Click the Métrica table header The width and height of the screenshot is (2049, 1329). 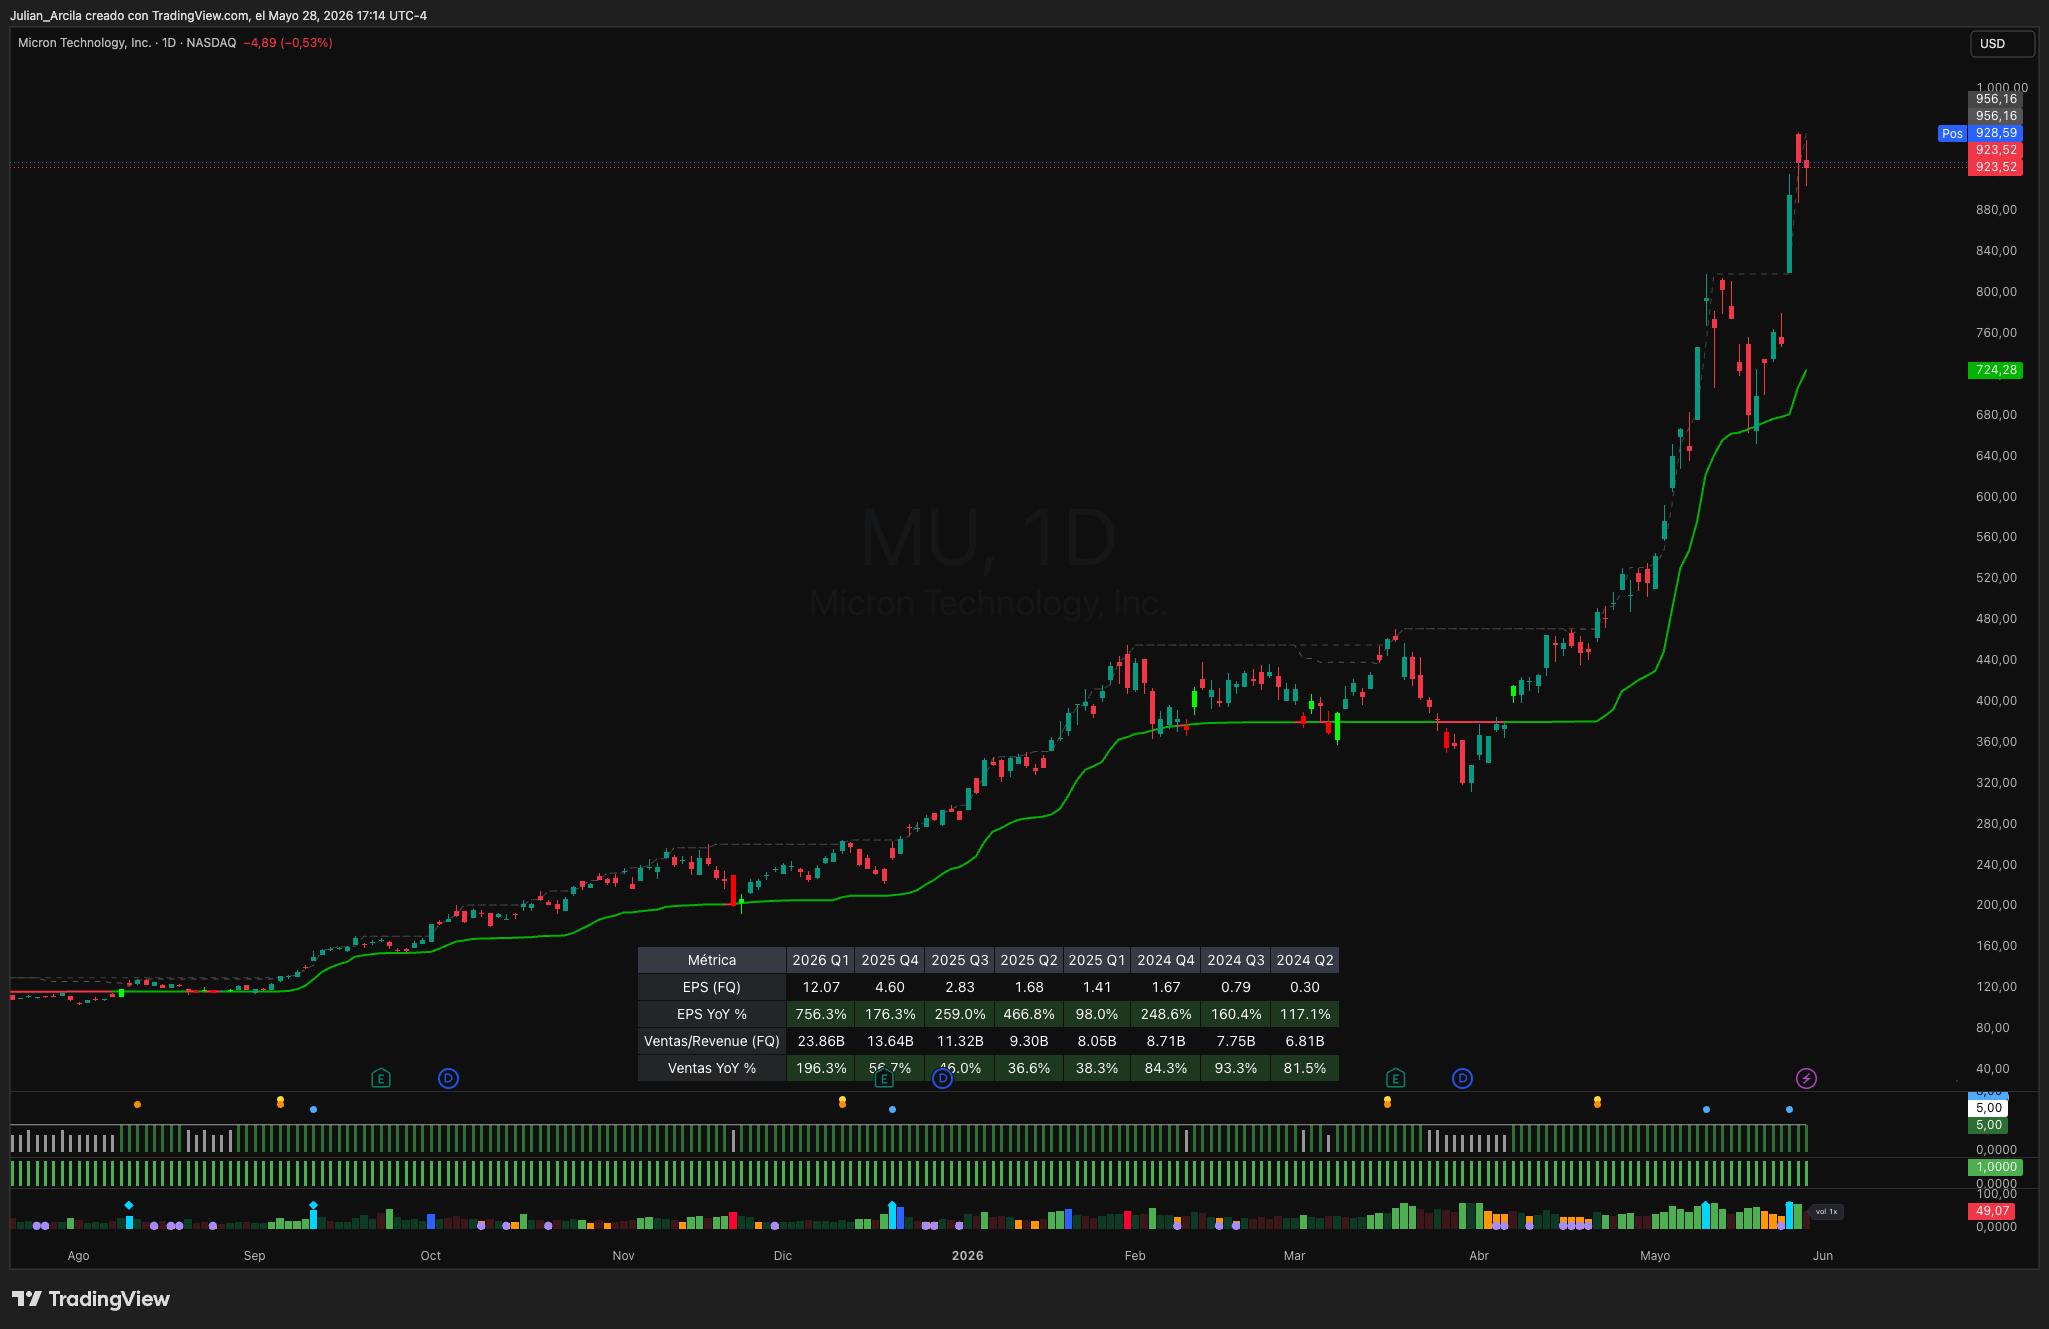click(x=712, y=960)
